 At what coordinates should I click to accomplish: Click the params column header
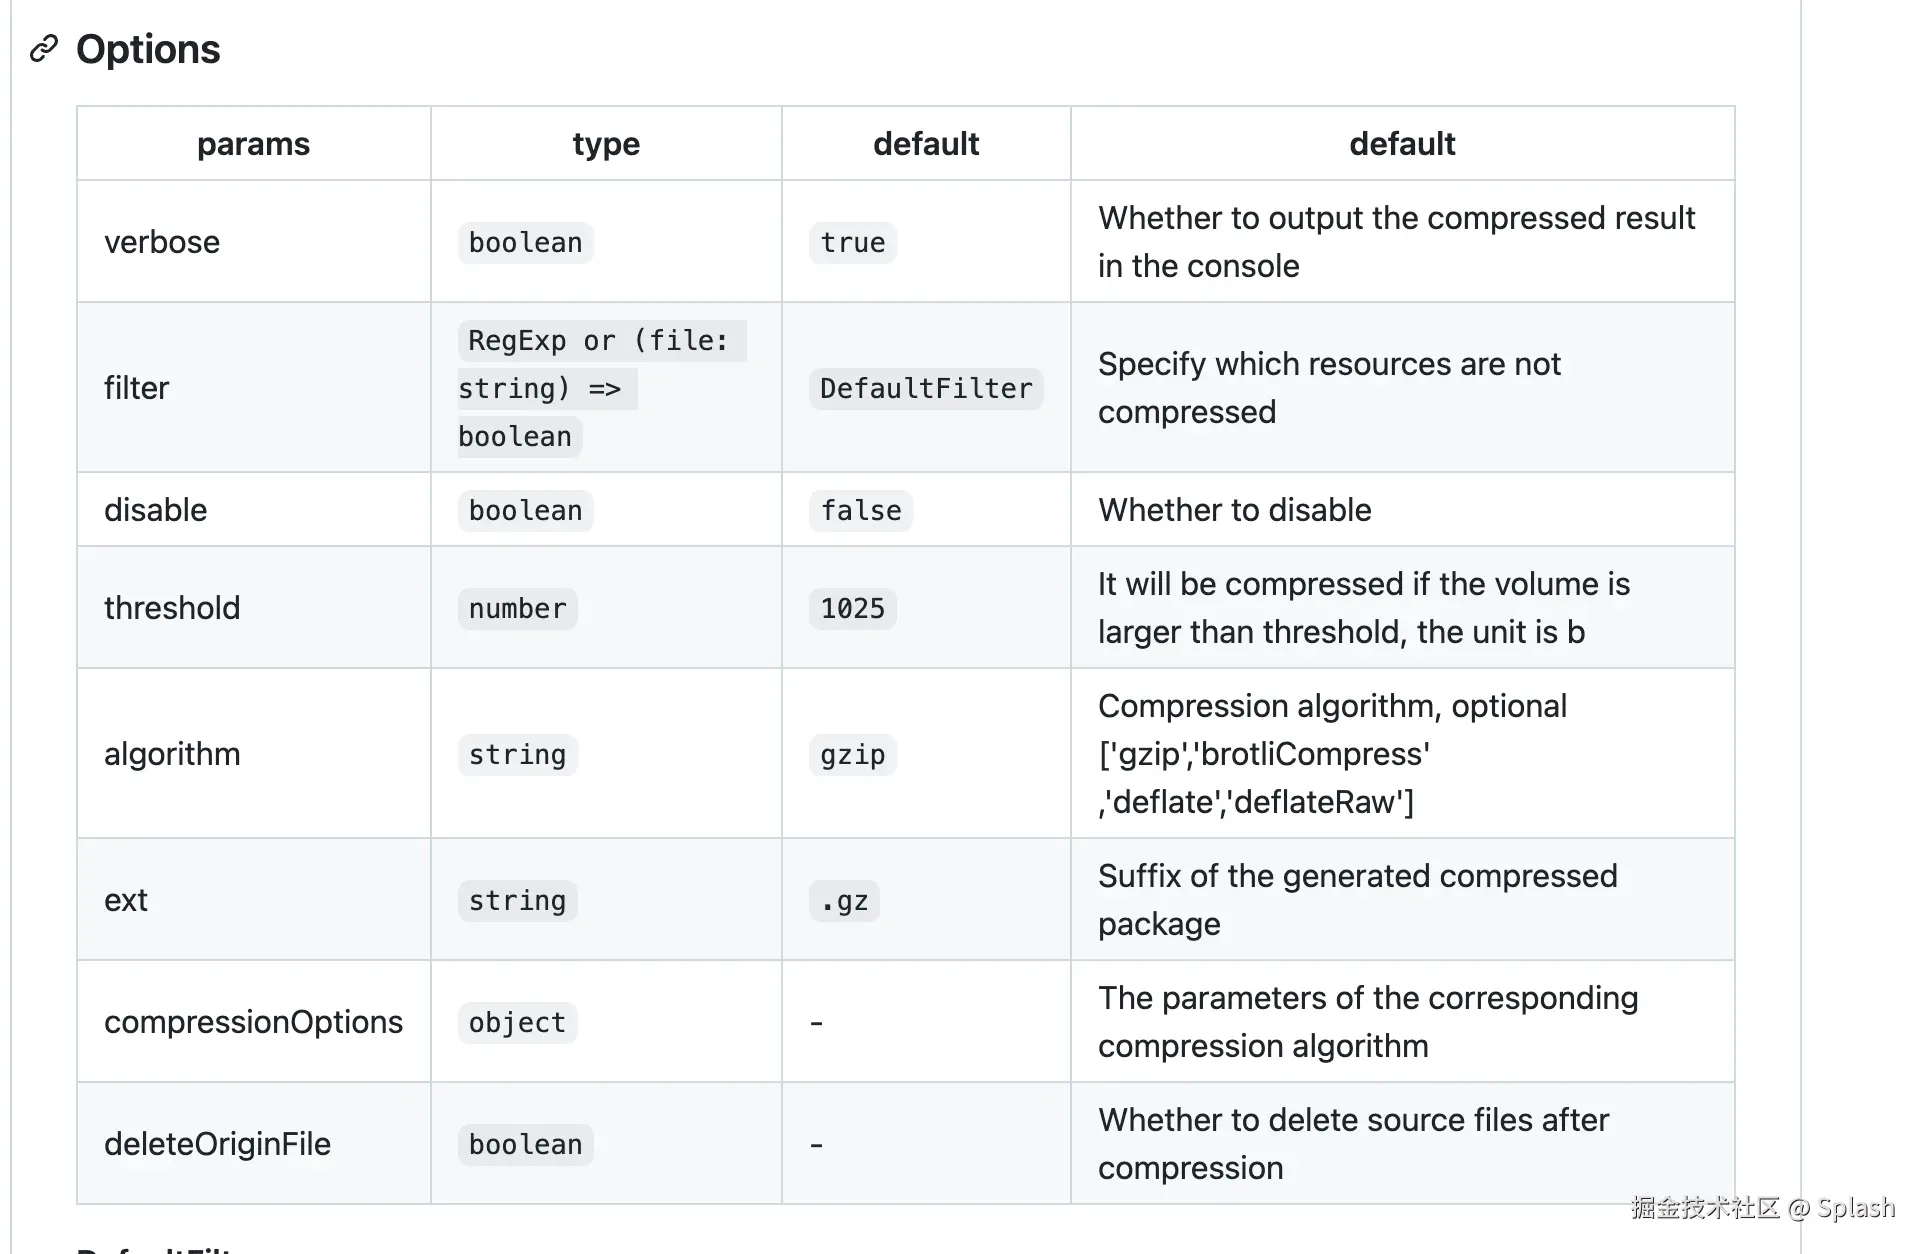pos(253,144)
